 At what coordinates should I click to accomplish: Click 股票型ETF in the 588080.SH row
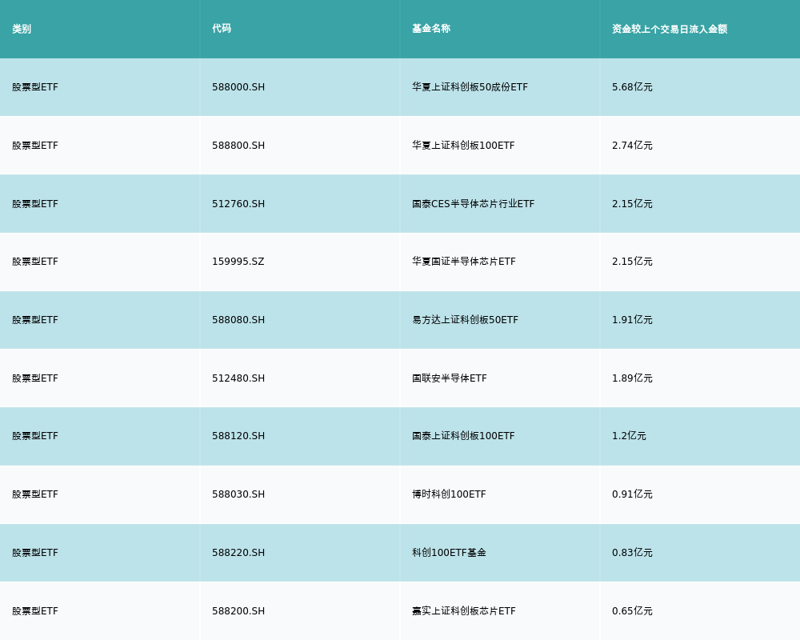tap(35, 319)
